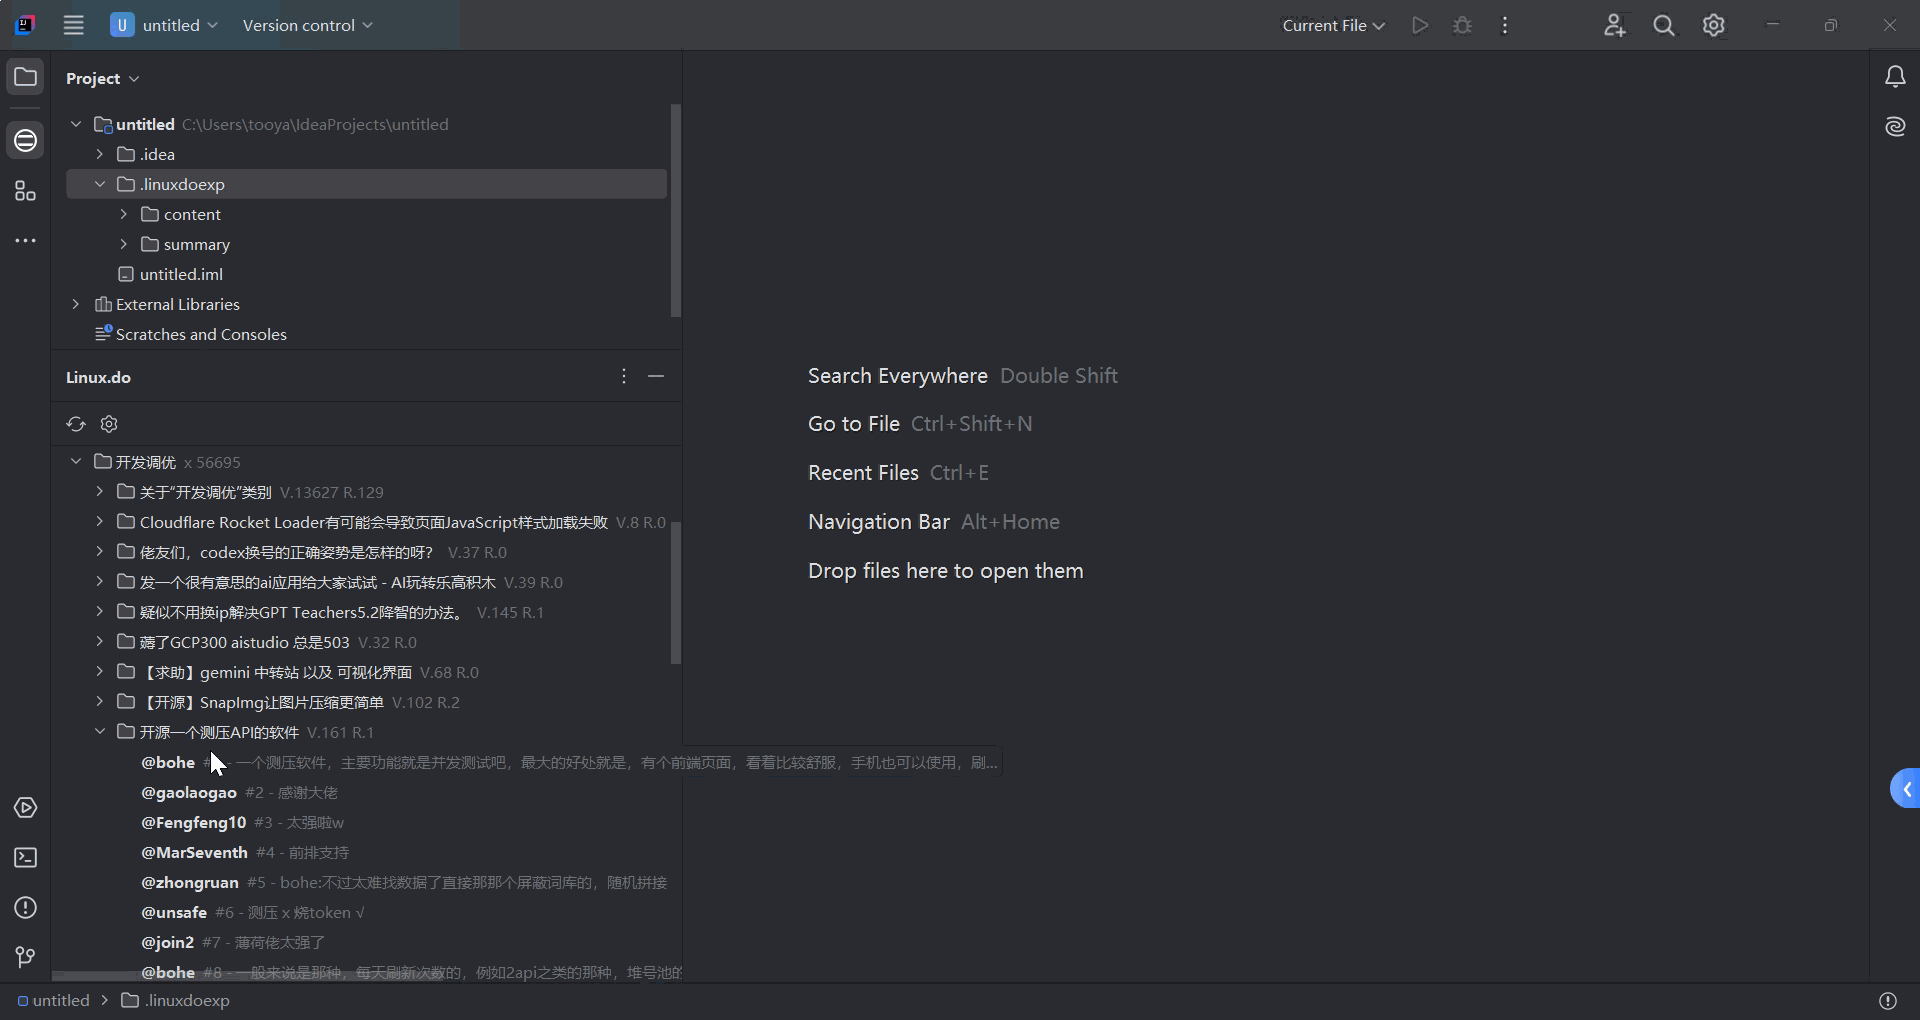Viewport: 1920px width, 1020px height.
Task: Click the status bar problems indicator icon
Action: click(x=1887, y=1001)
